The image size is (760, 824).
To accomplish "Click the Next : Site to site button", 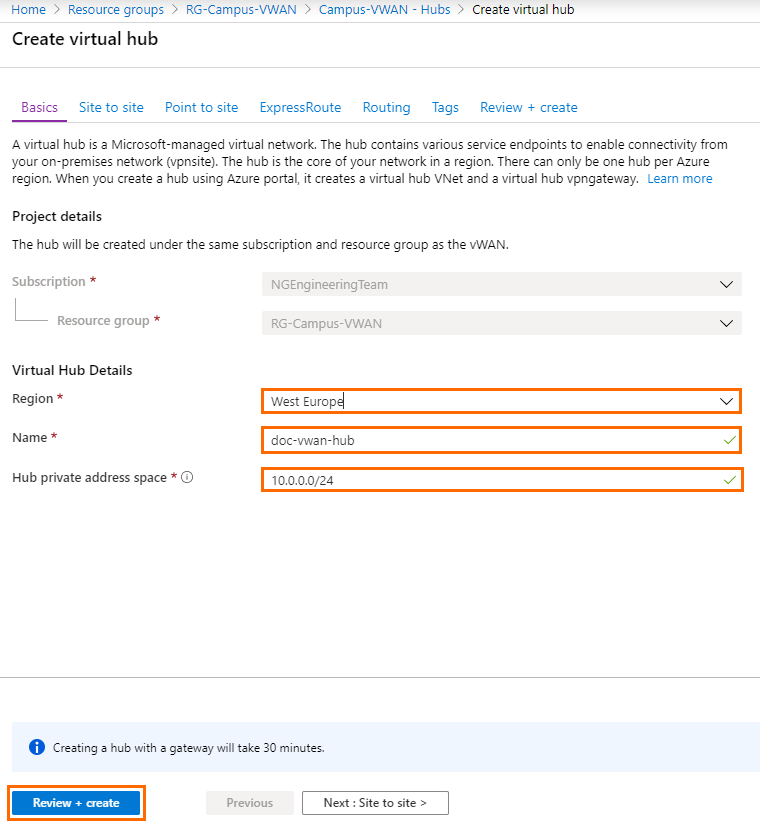I will tap(375, 802).
